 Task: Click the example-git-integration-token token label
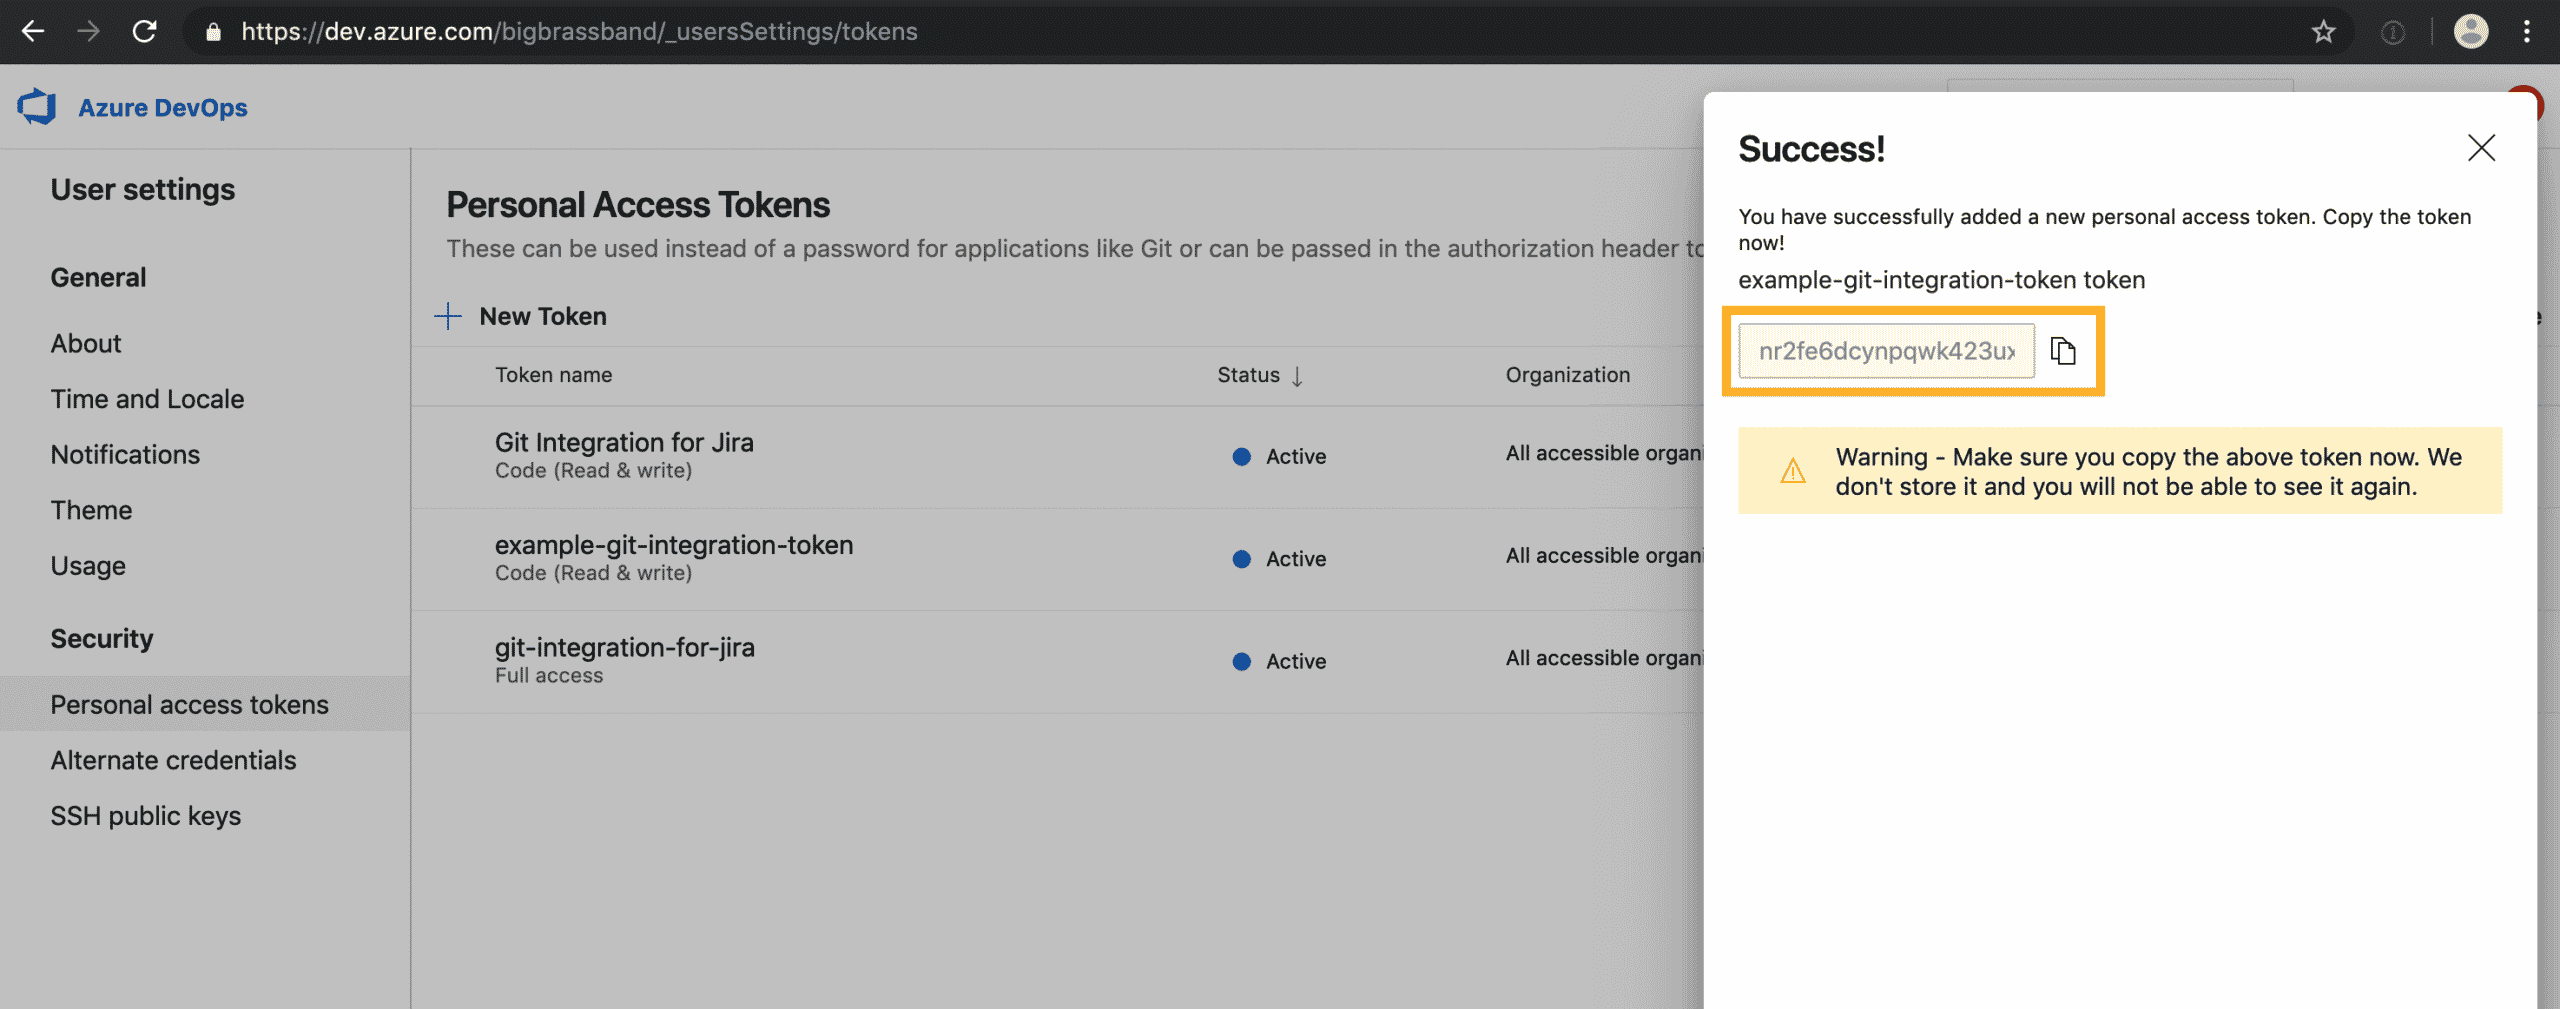point(1942,280)
